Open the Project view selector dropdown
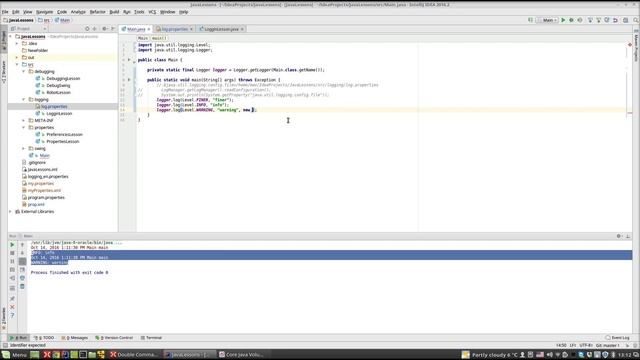640x360 pixels. pos(29,29)
